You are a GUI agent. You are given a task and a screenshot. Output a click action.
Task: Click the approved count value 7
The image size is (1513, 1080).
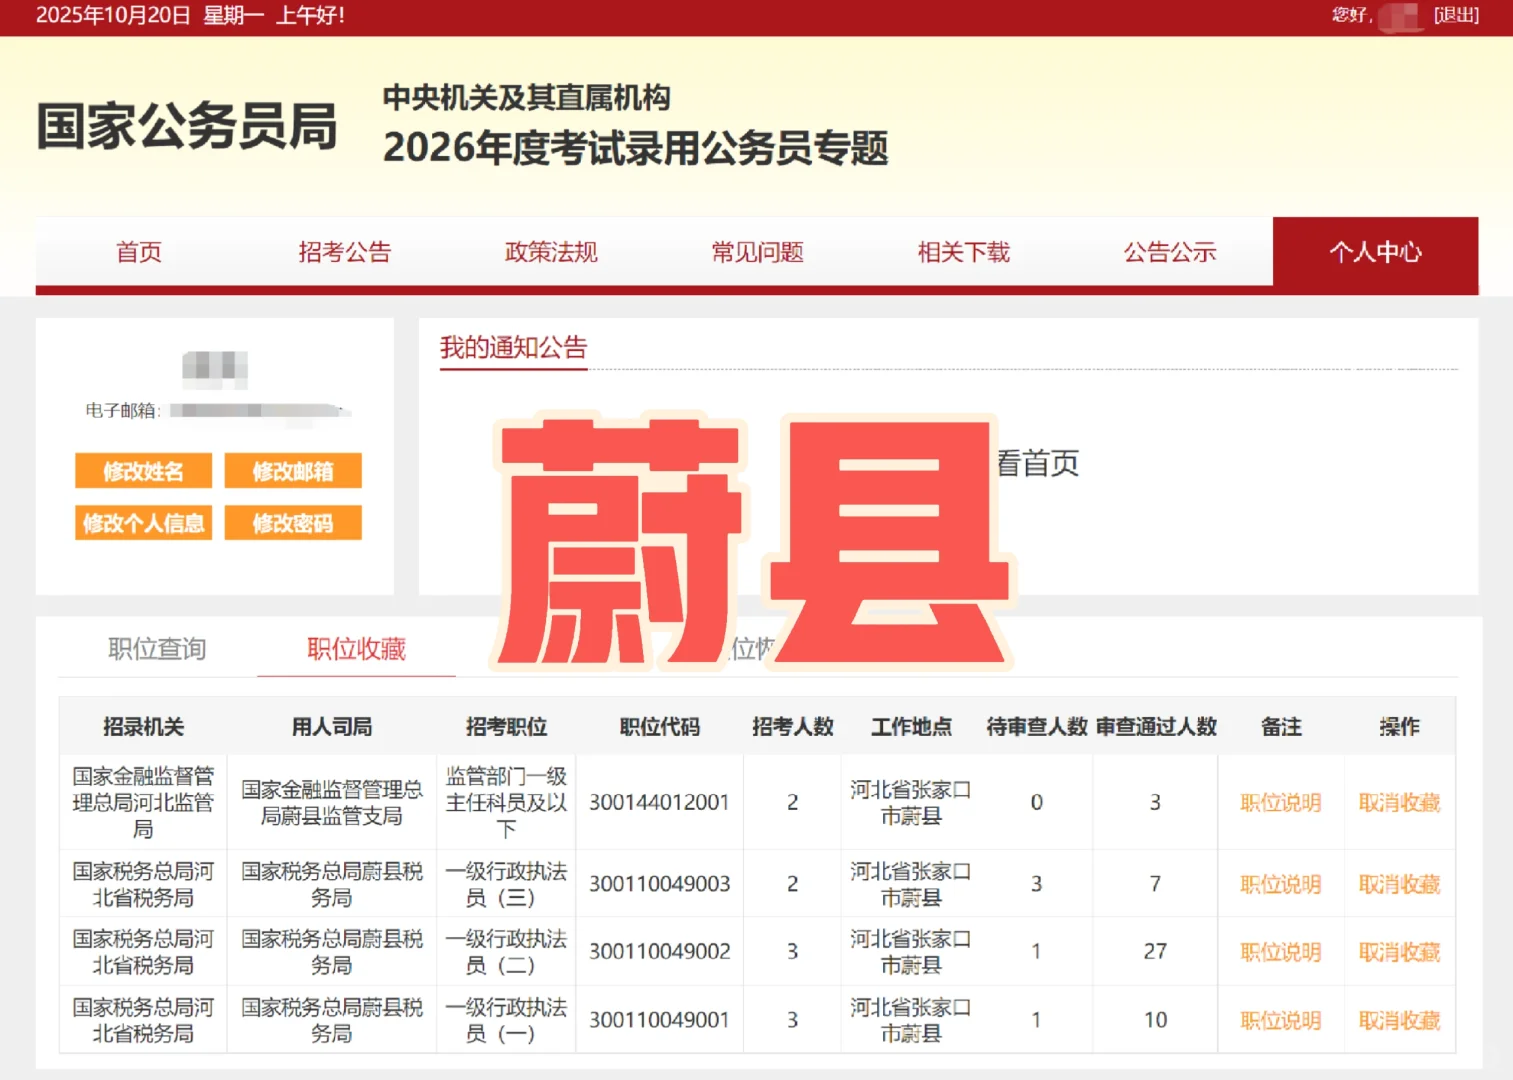point(1155,884)
